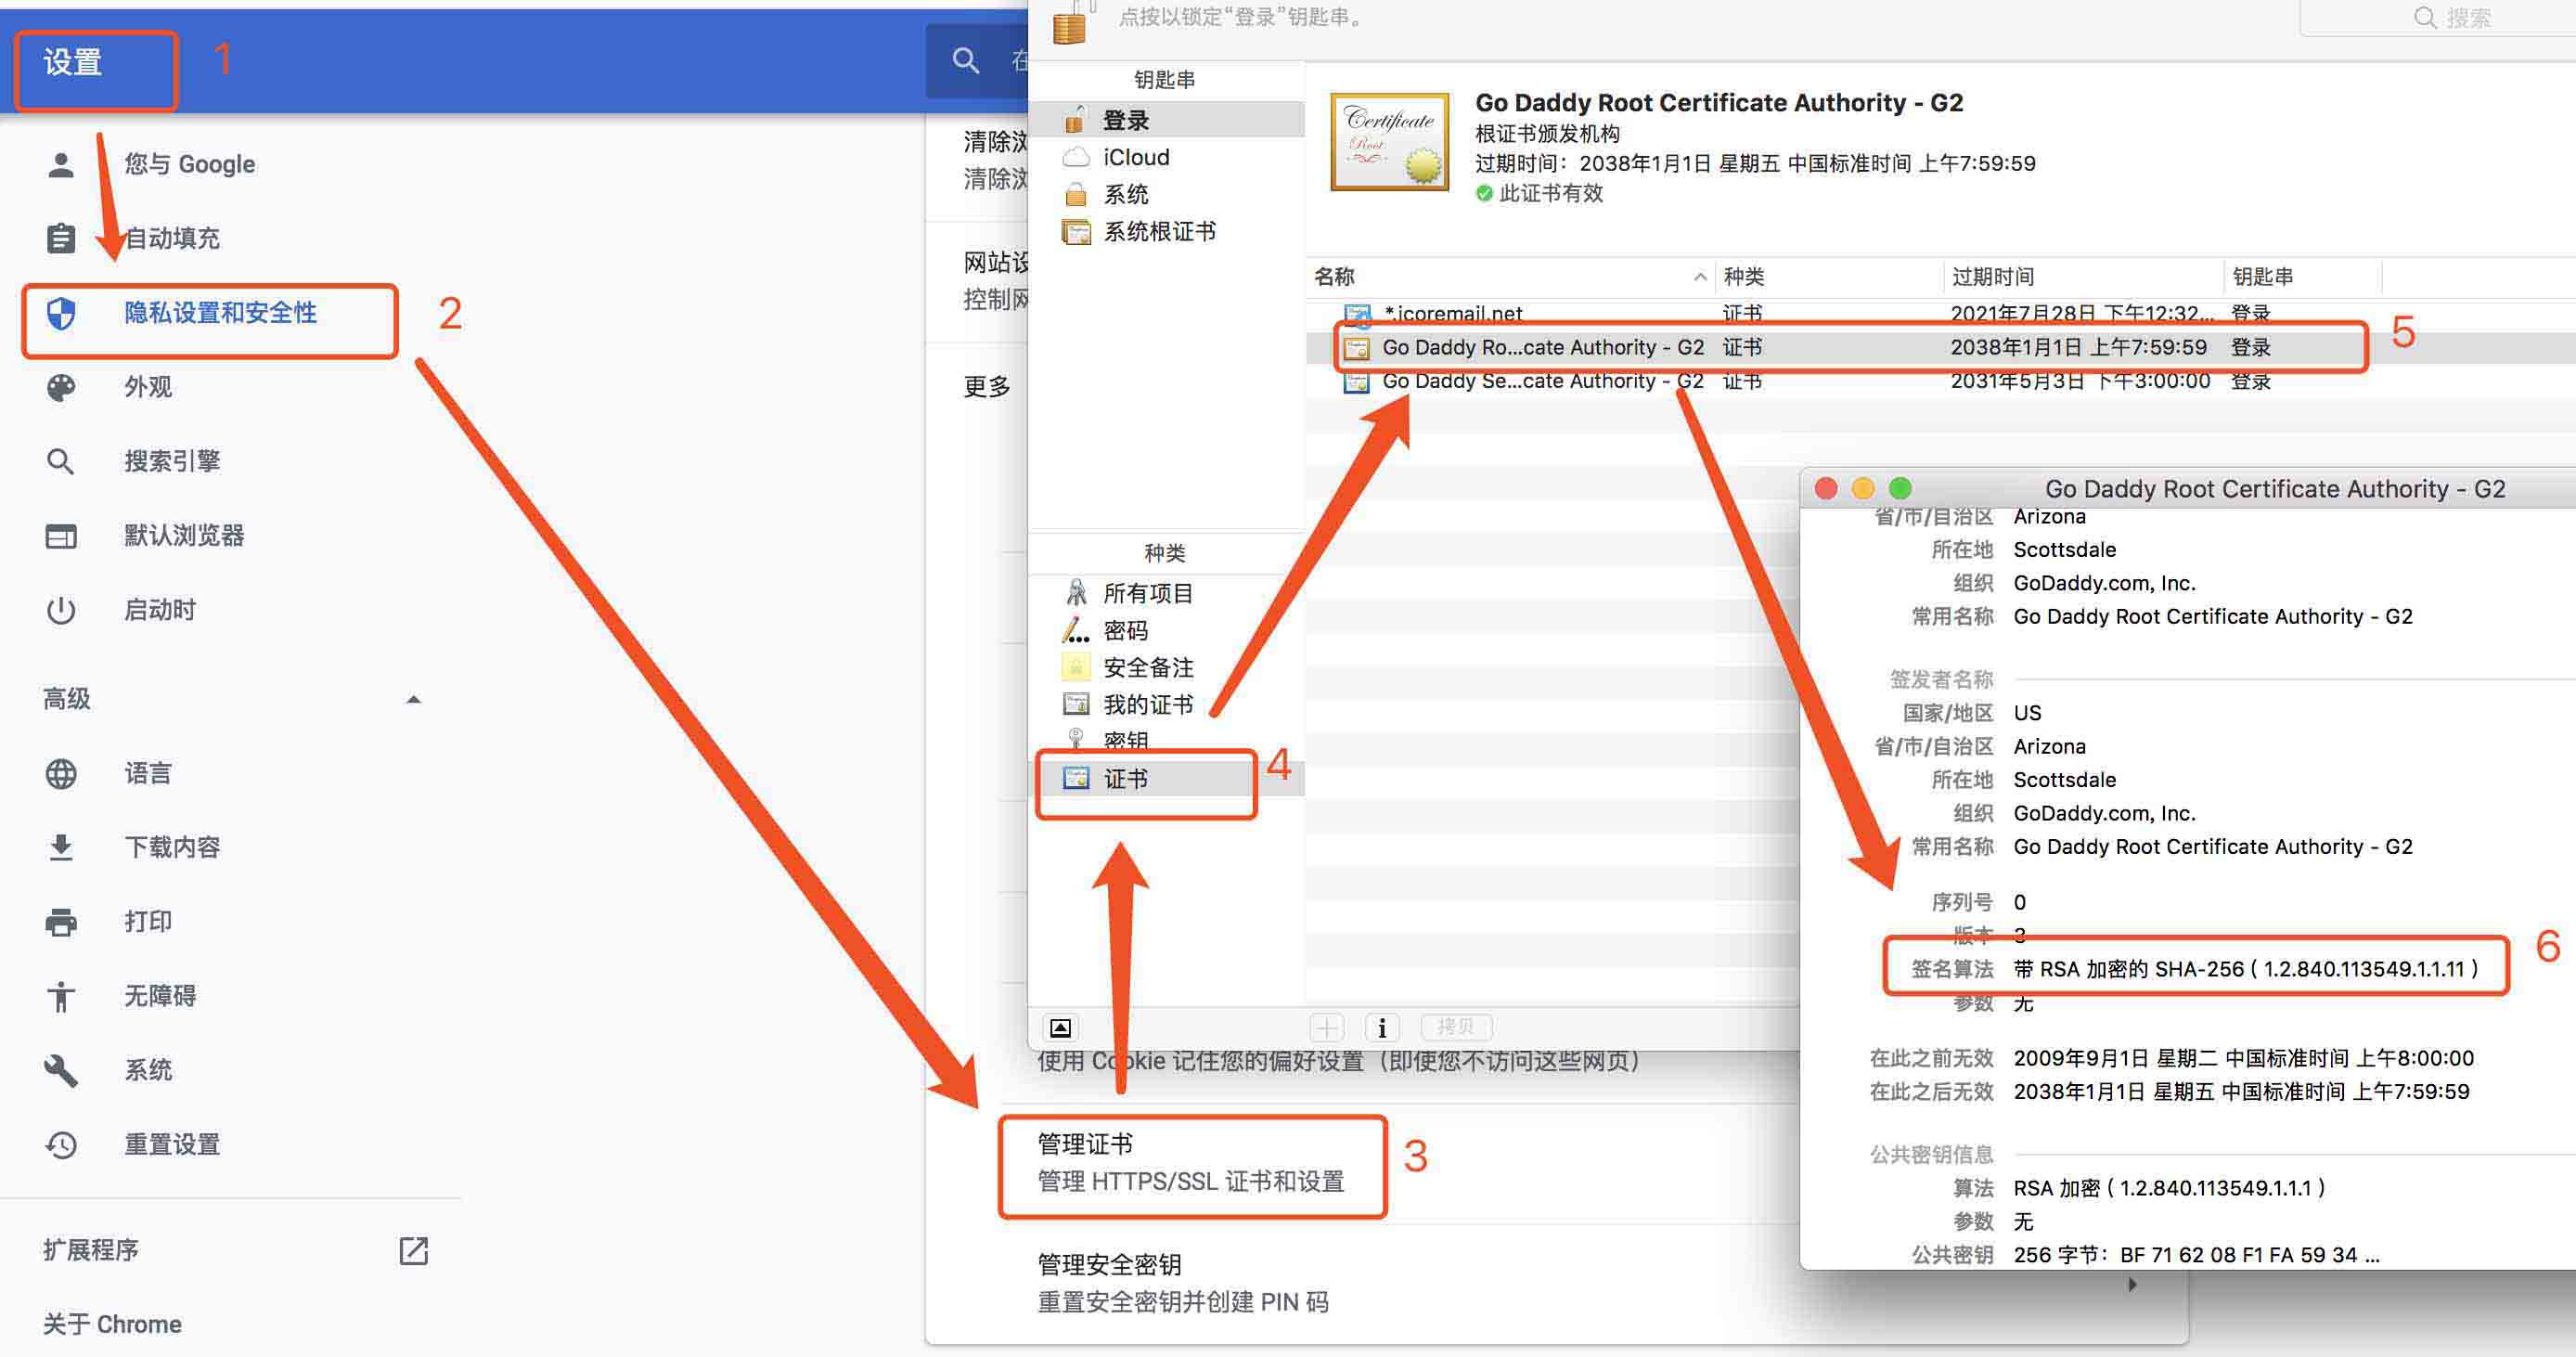Sort by 钥匙串 column header
The width and height of the screenshot is (2576, 1357).
tap(2302, 277)
